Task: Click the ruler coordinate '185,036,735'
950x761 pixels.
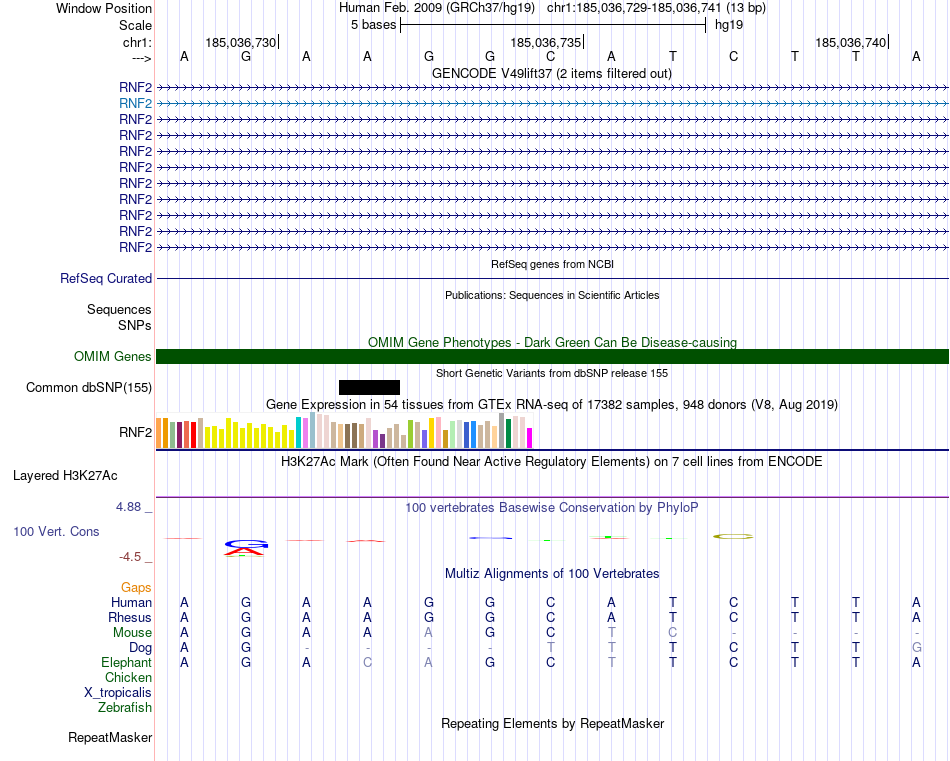Action: 545,42
